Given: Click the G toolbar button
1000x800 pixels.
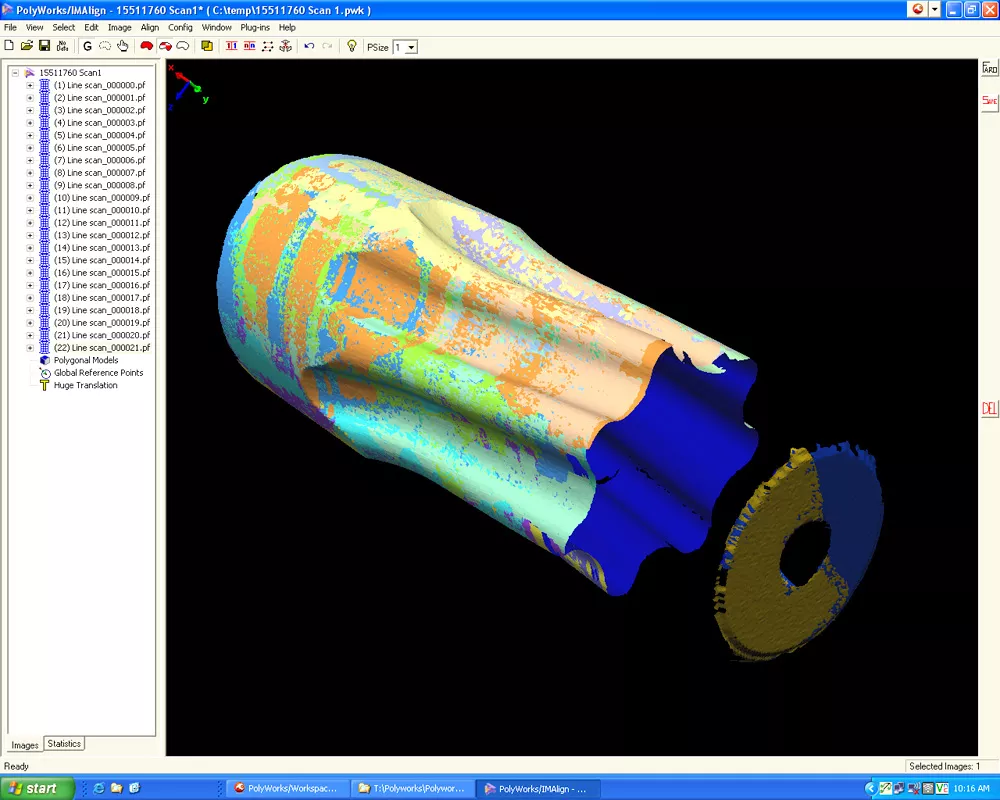Looking at the screenshot, I should [x=87, y=46].
